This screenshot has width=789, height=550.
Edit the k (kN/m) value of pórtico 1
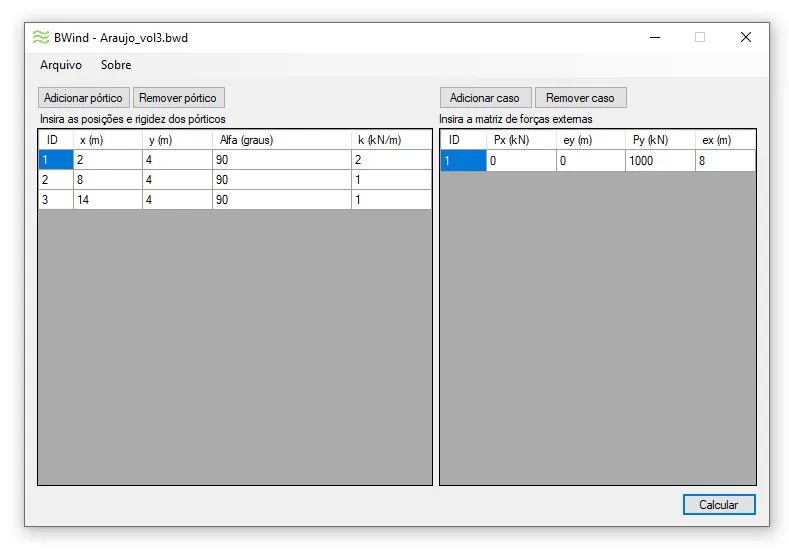pos(391,160)
